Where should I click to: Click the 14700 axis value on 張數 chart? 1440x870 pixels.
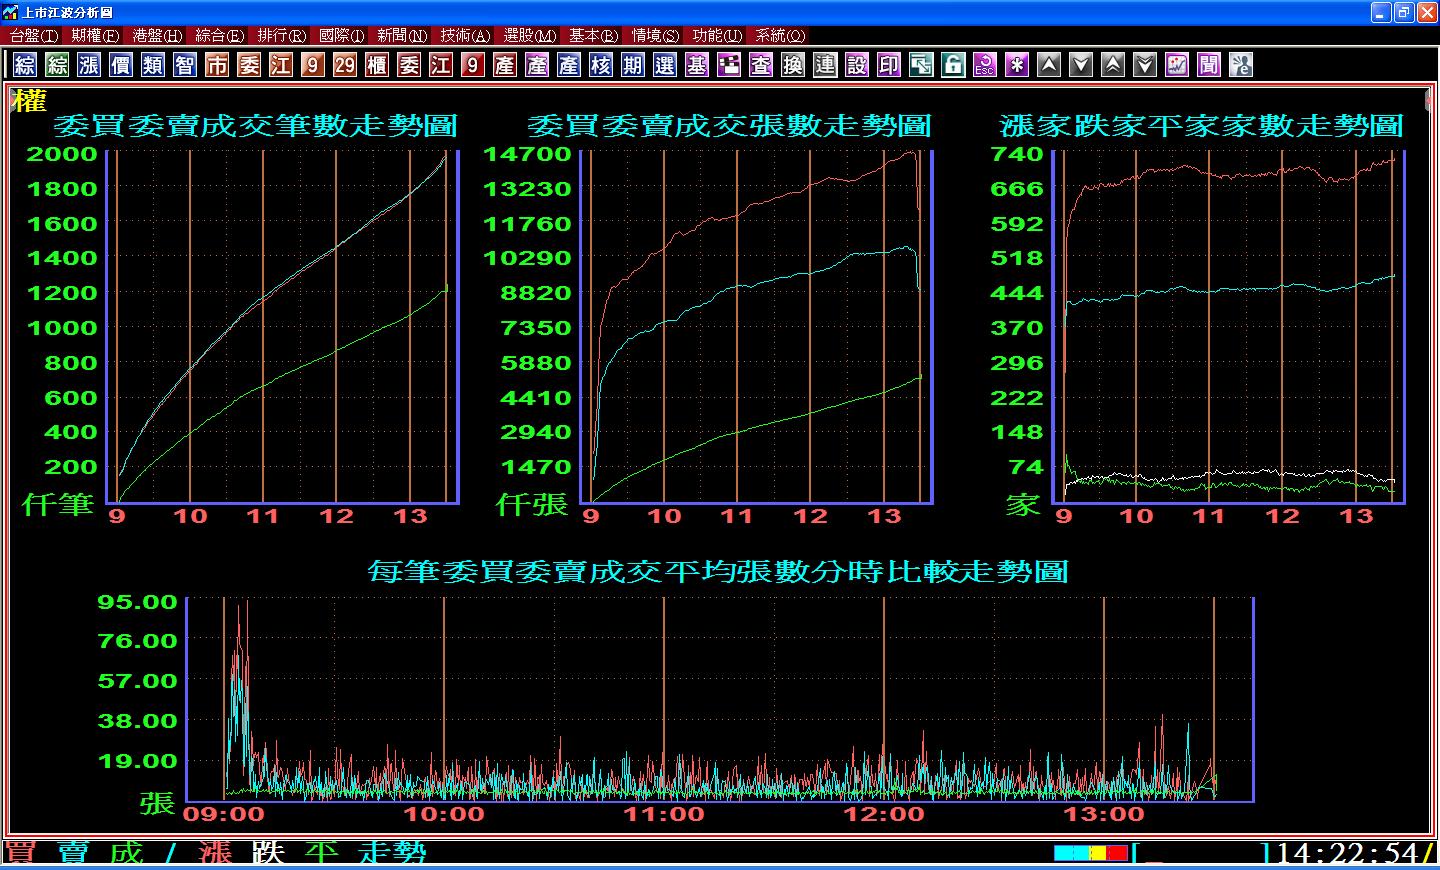click(527, 154)
